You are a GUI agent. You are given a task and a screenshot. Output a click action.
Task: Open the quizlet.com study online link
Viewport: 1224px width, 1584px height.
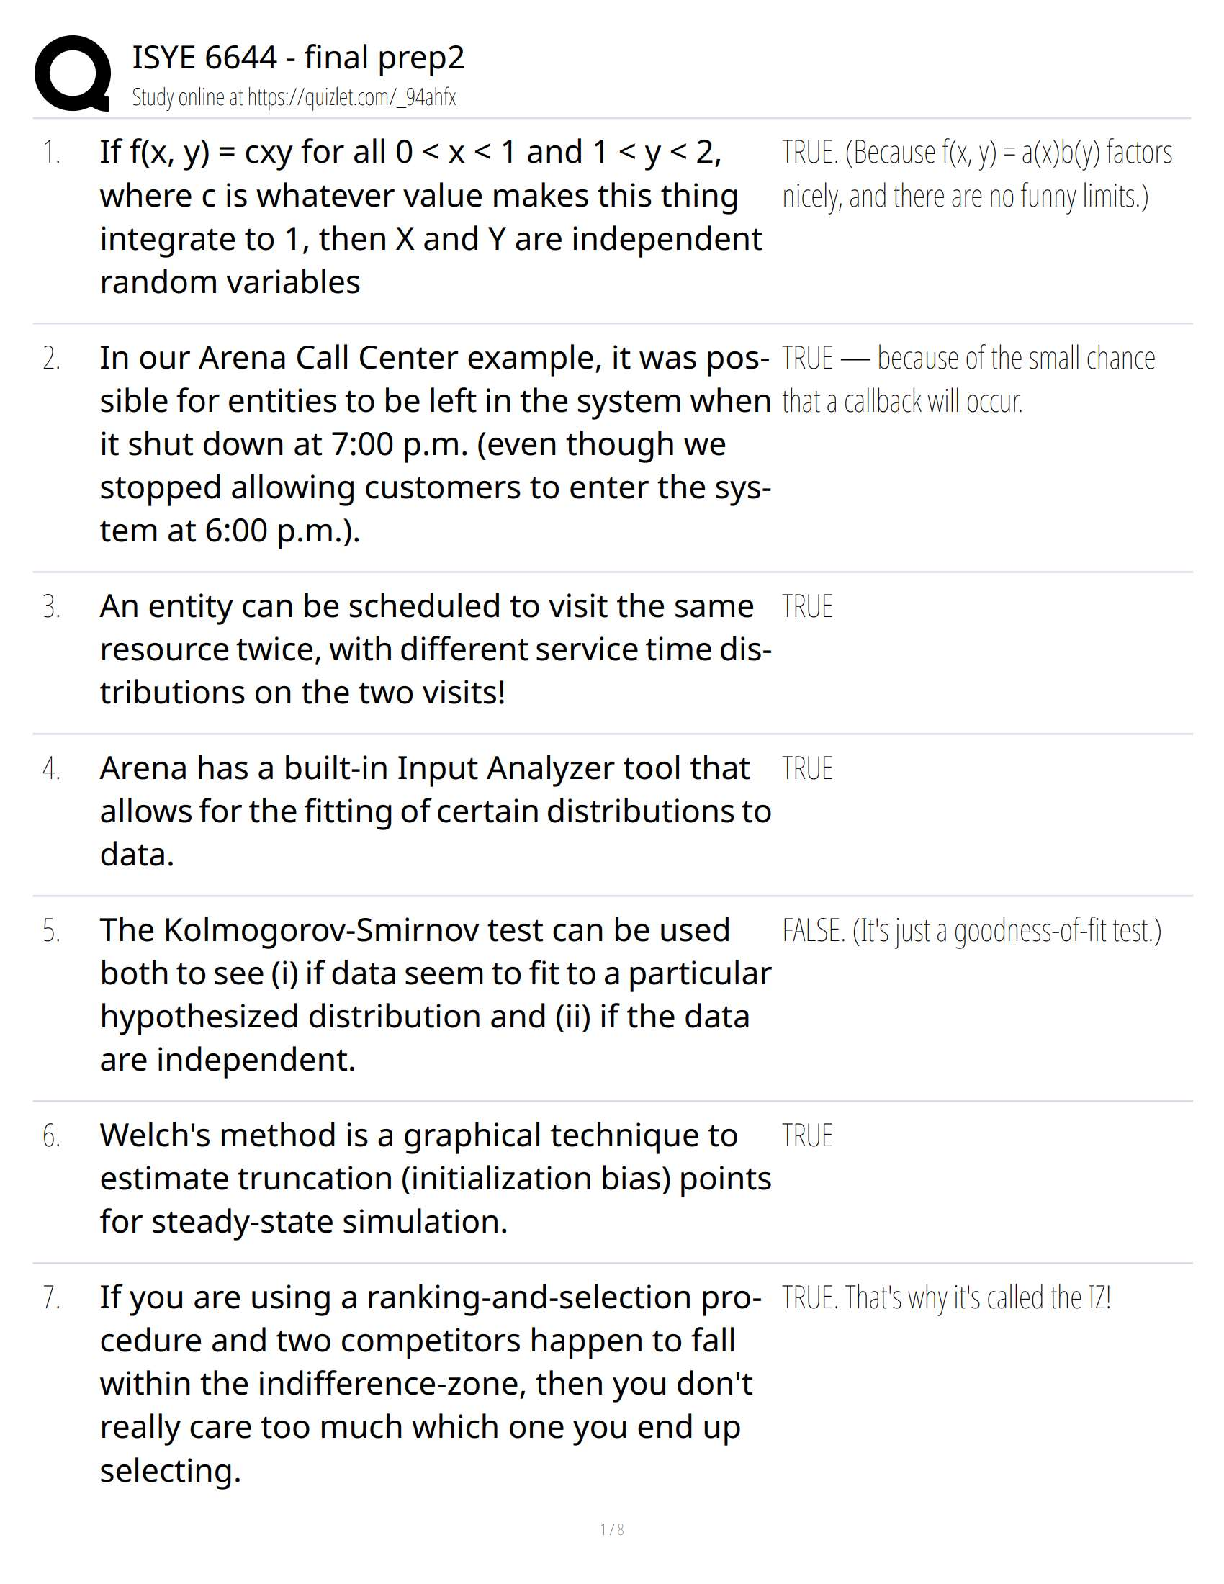[294, 97]
